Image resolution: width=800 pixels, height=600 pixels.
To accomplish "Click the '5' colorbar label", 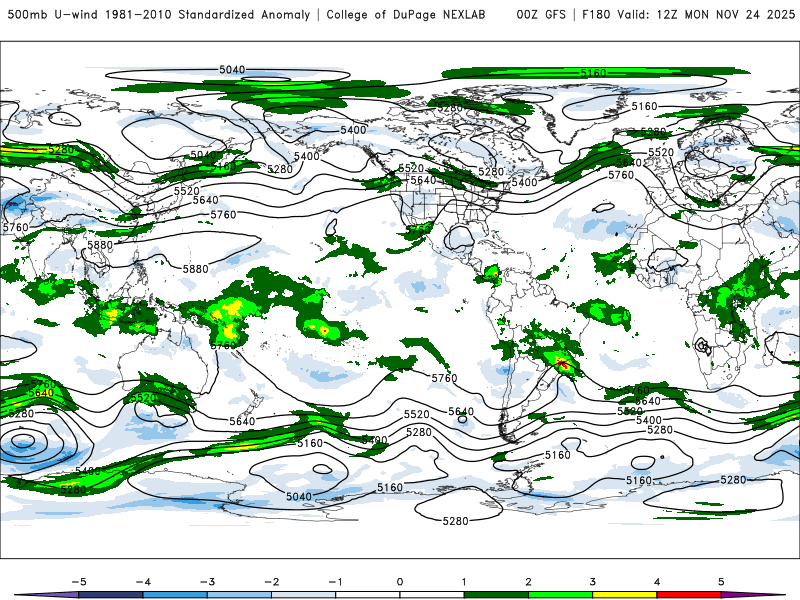I will pos(721,582).
